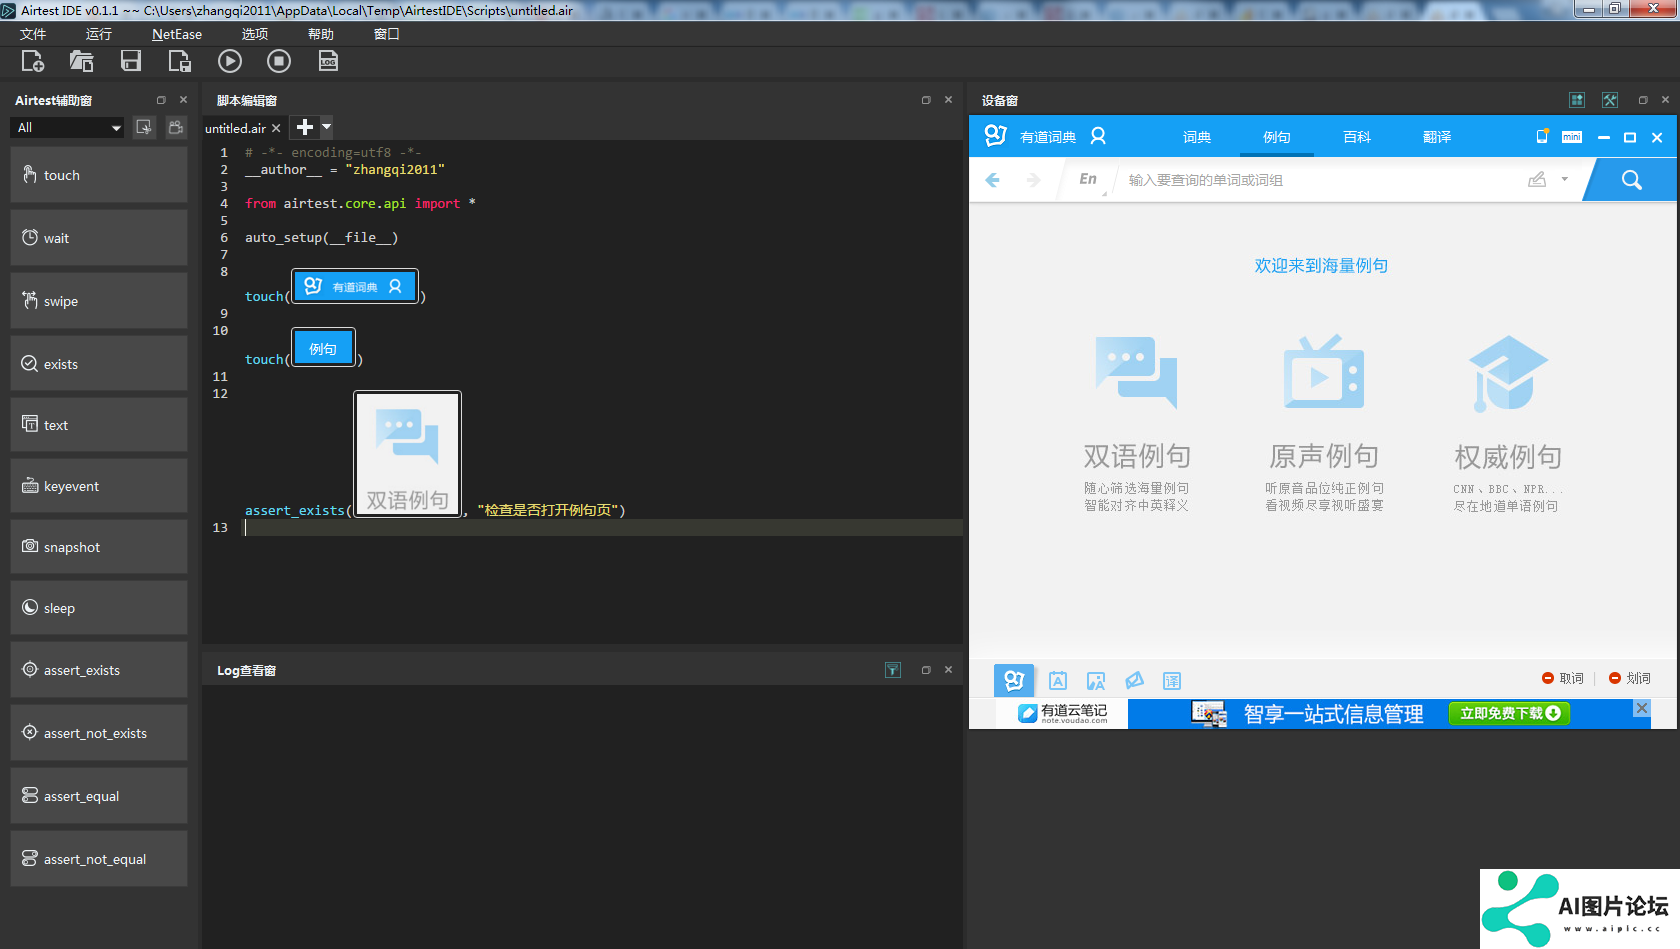1680x949 pixels.
Task: Click the Youdao notification icon beside mini
Action: tap(1542, 136)
